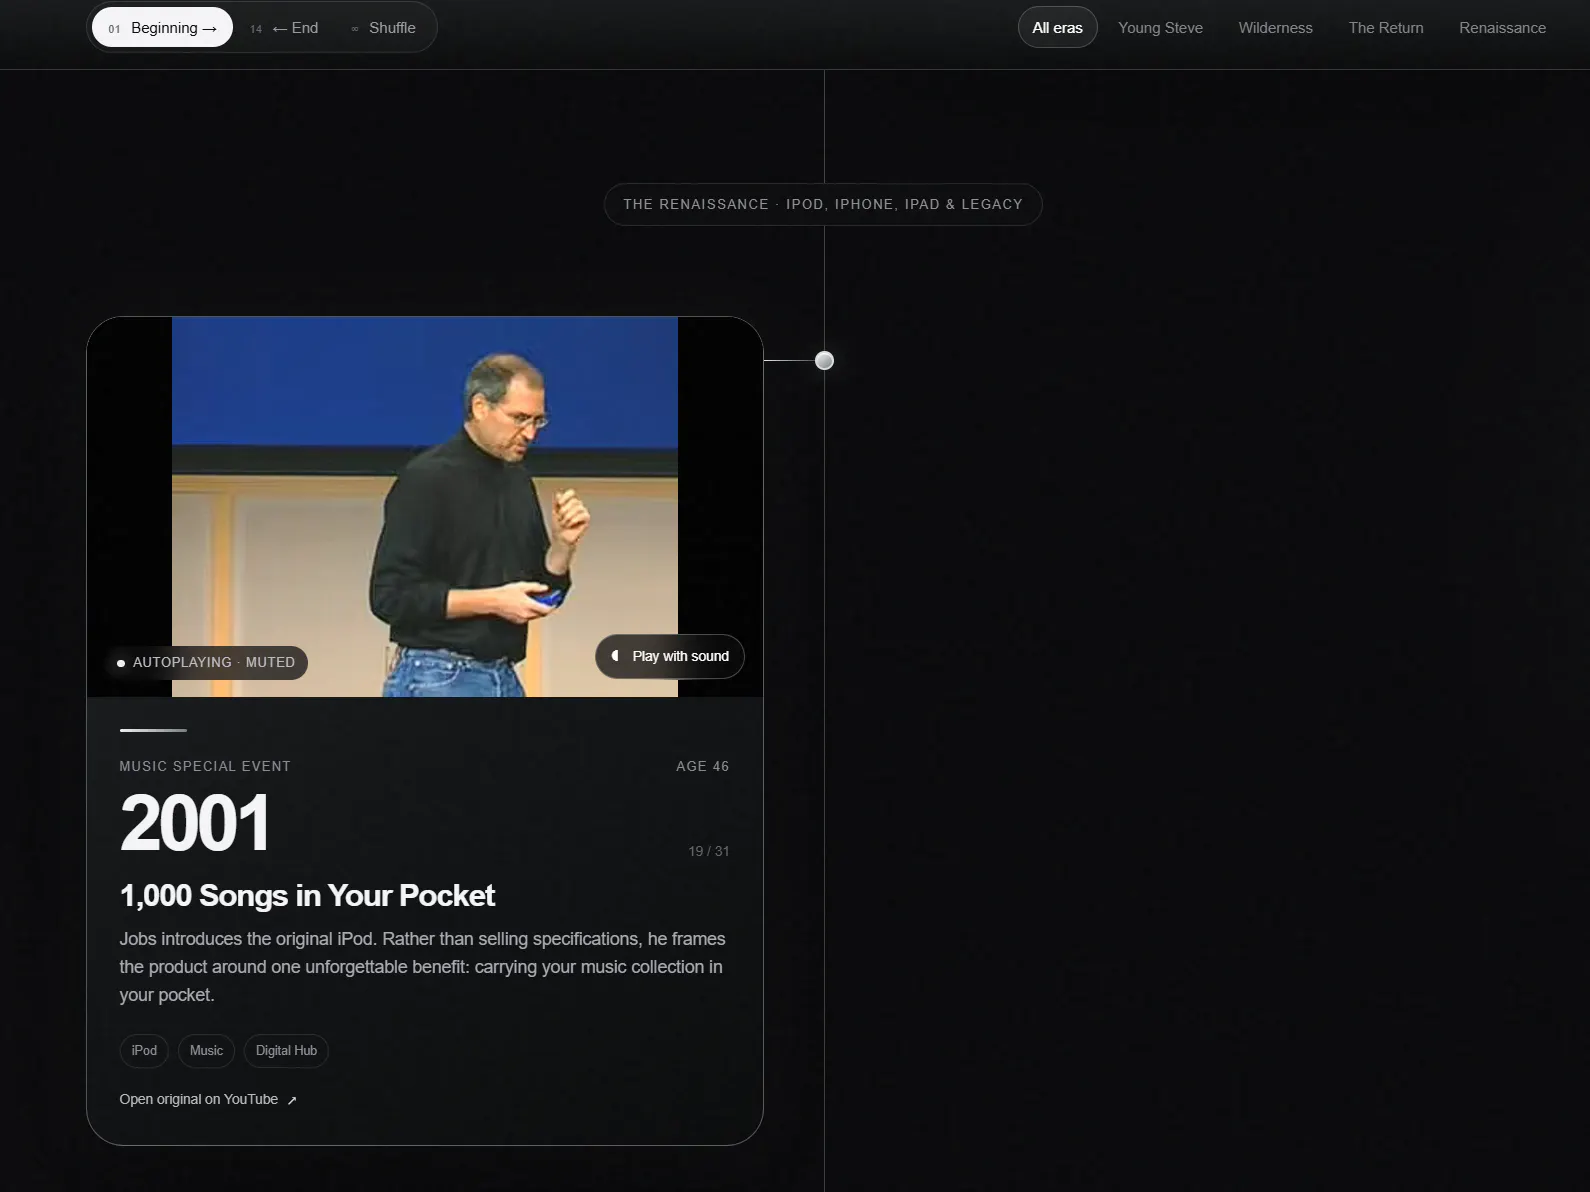Click the speaker icon in Play with sound
The width and height of the screenshot is (1590, 1192).
615,656
